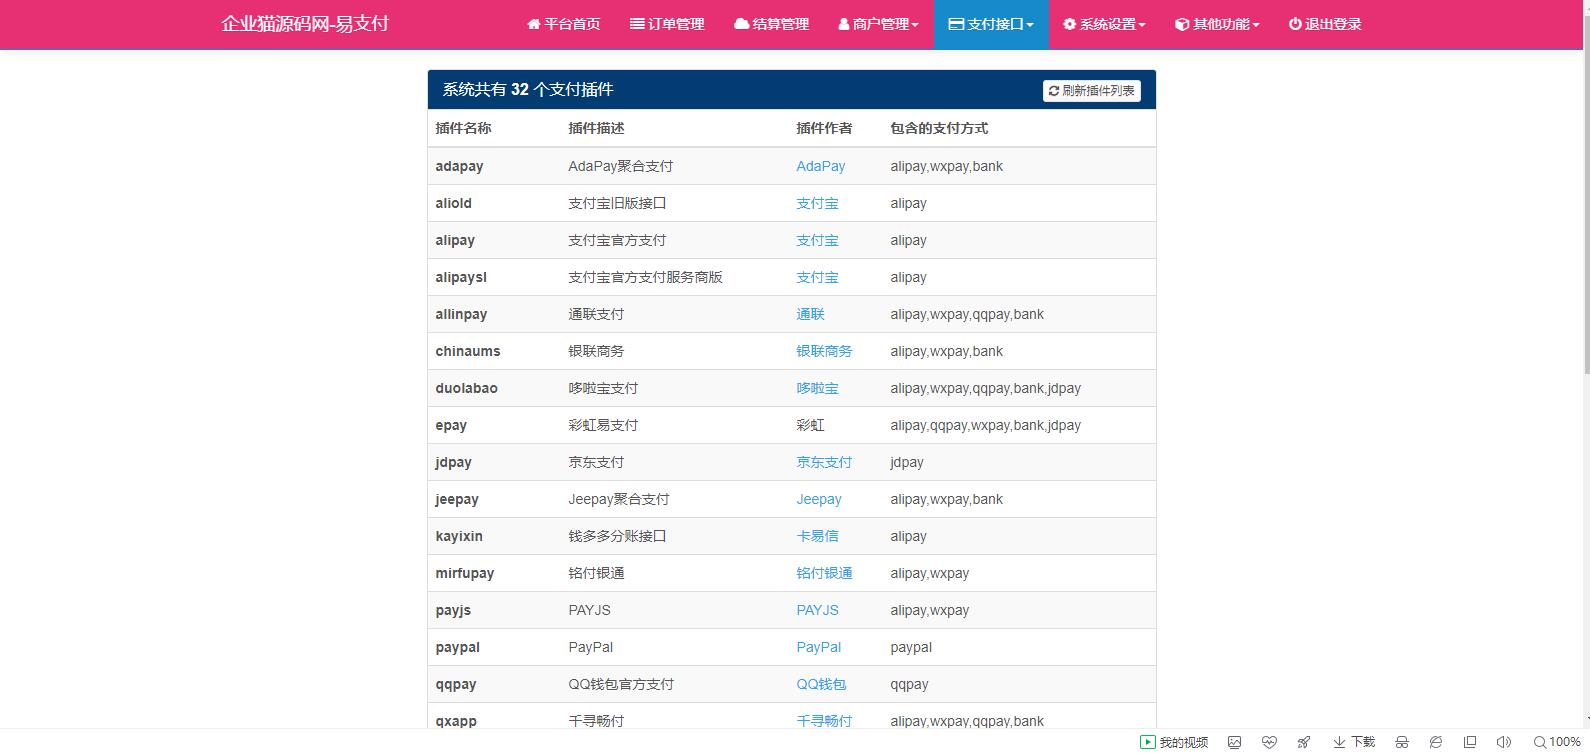The width and height of the screenshot is (1590, 753).
Task: Select the payjs plugin name
Action: point(453,610)
